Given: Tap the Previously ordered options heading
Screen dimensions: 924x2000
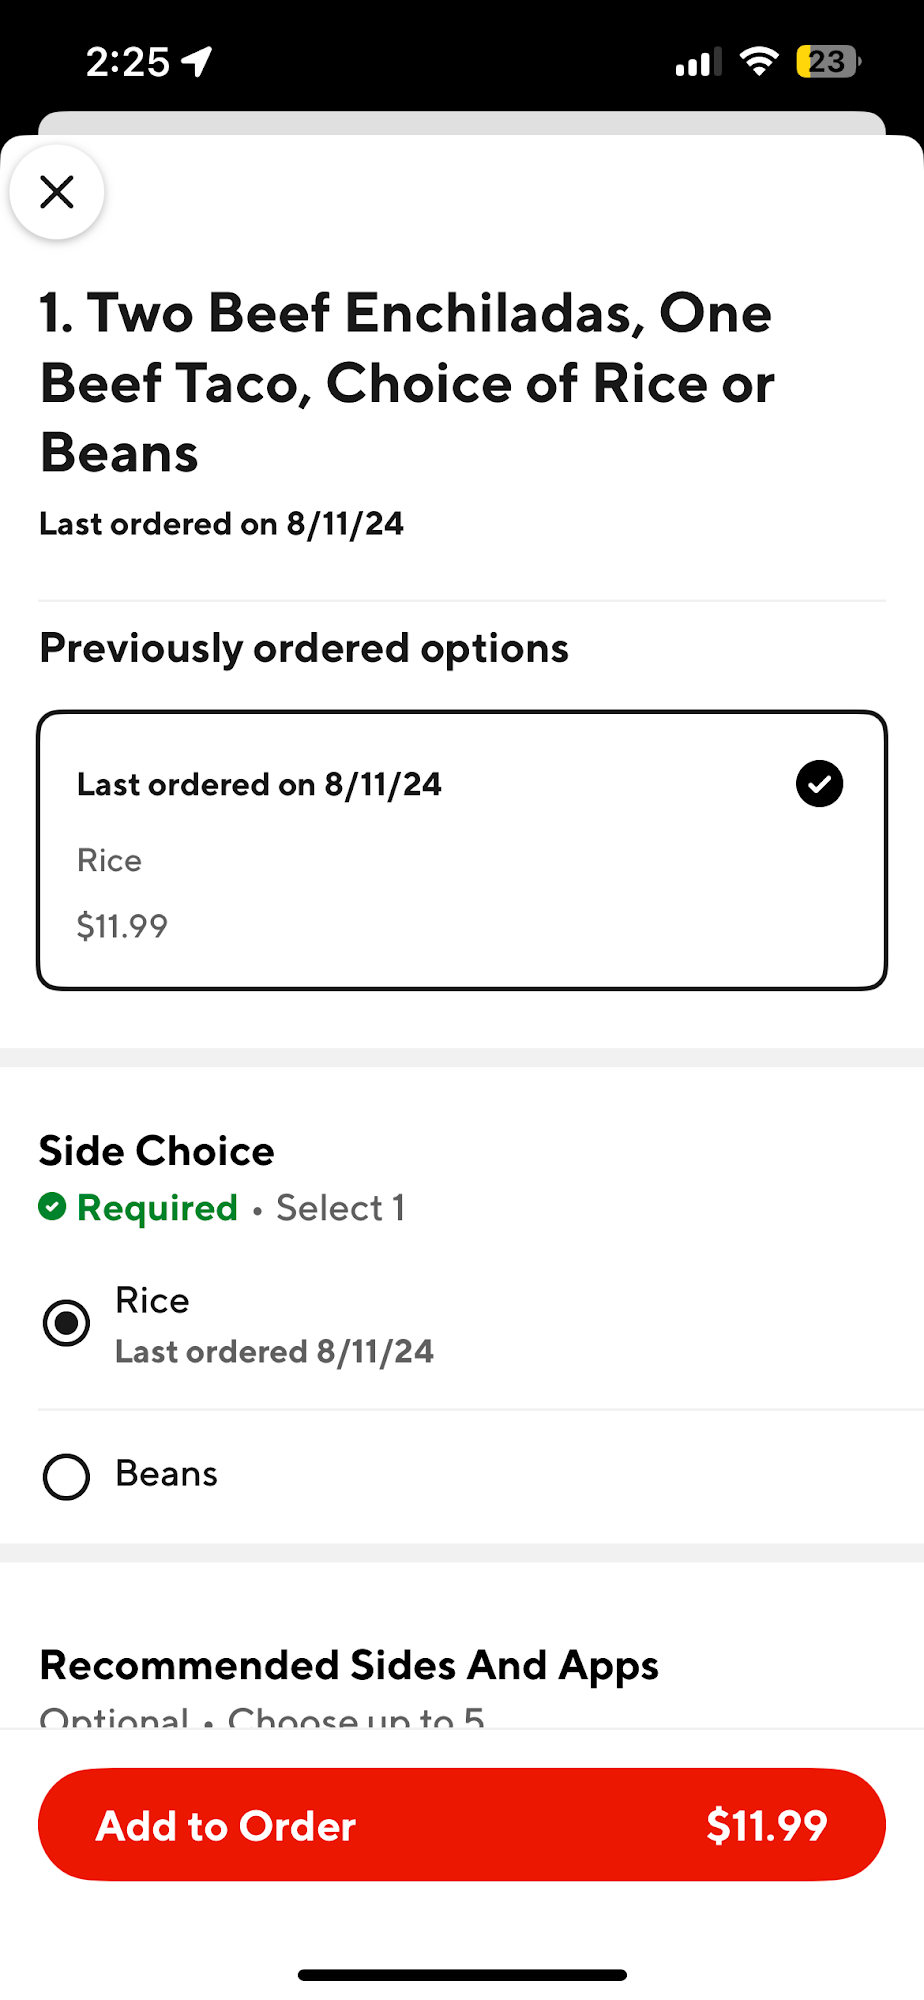Looking at the screenshot, I should [x=304, y=648].
